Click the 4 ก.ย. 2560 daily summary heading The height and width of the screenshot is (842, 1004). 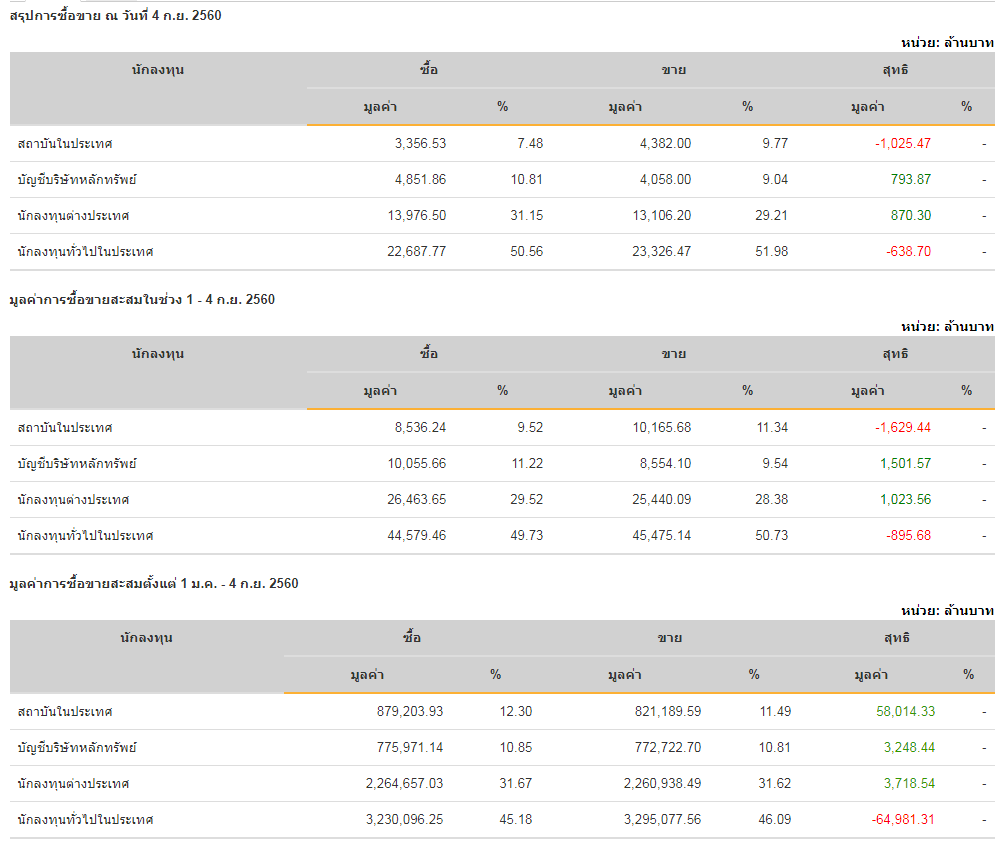point(115,15)
